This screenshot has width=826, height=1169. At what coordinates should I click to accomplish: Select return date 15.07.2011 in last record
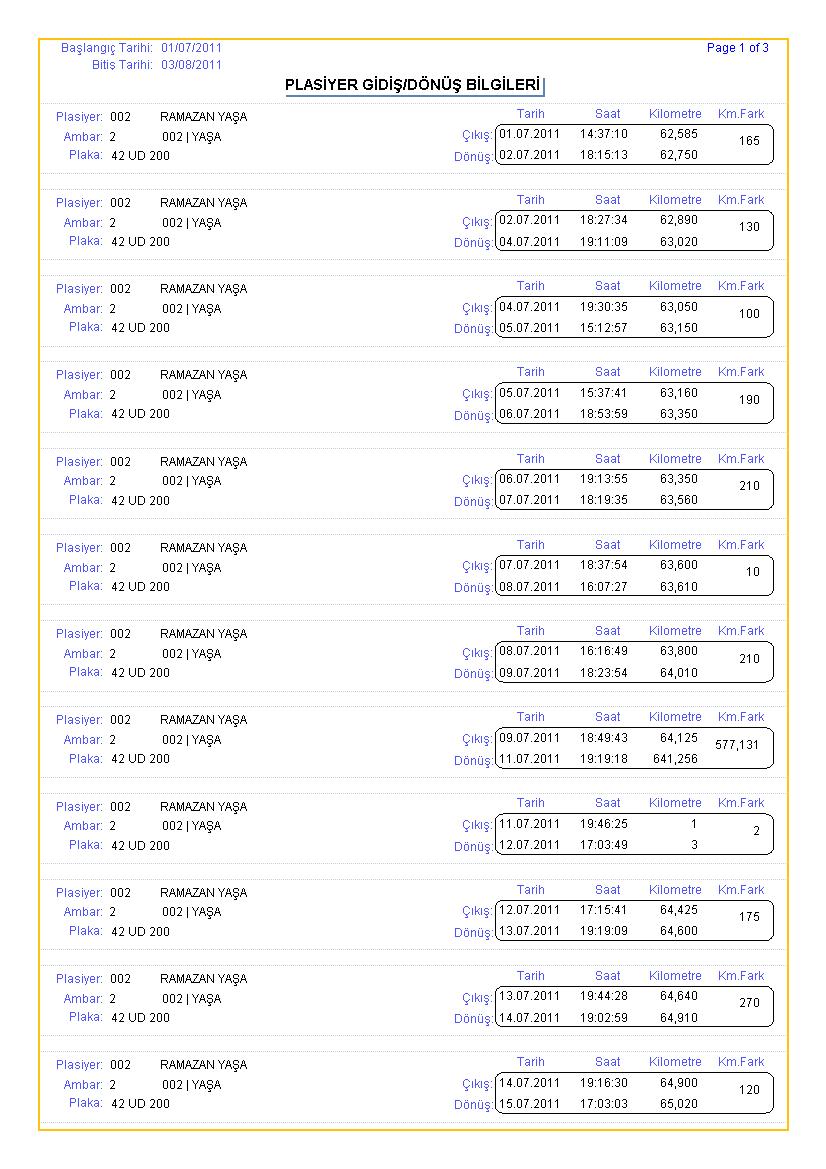pos(529,1104)
